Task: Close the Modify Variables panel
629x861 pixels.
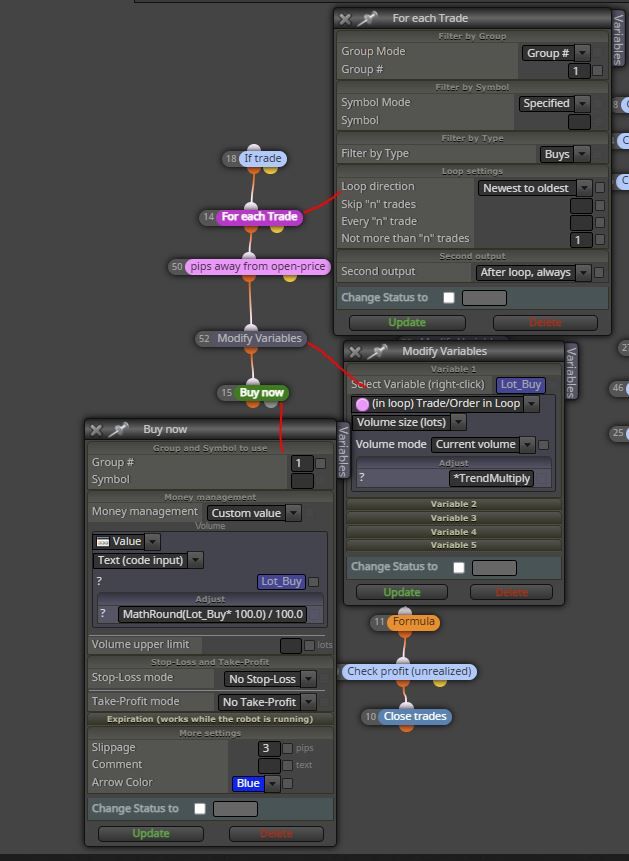Action: [x=355, y=352]
